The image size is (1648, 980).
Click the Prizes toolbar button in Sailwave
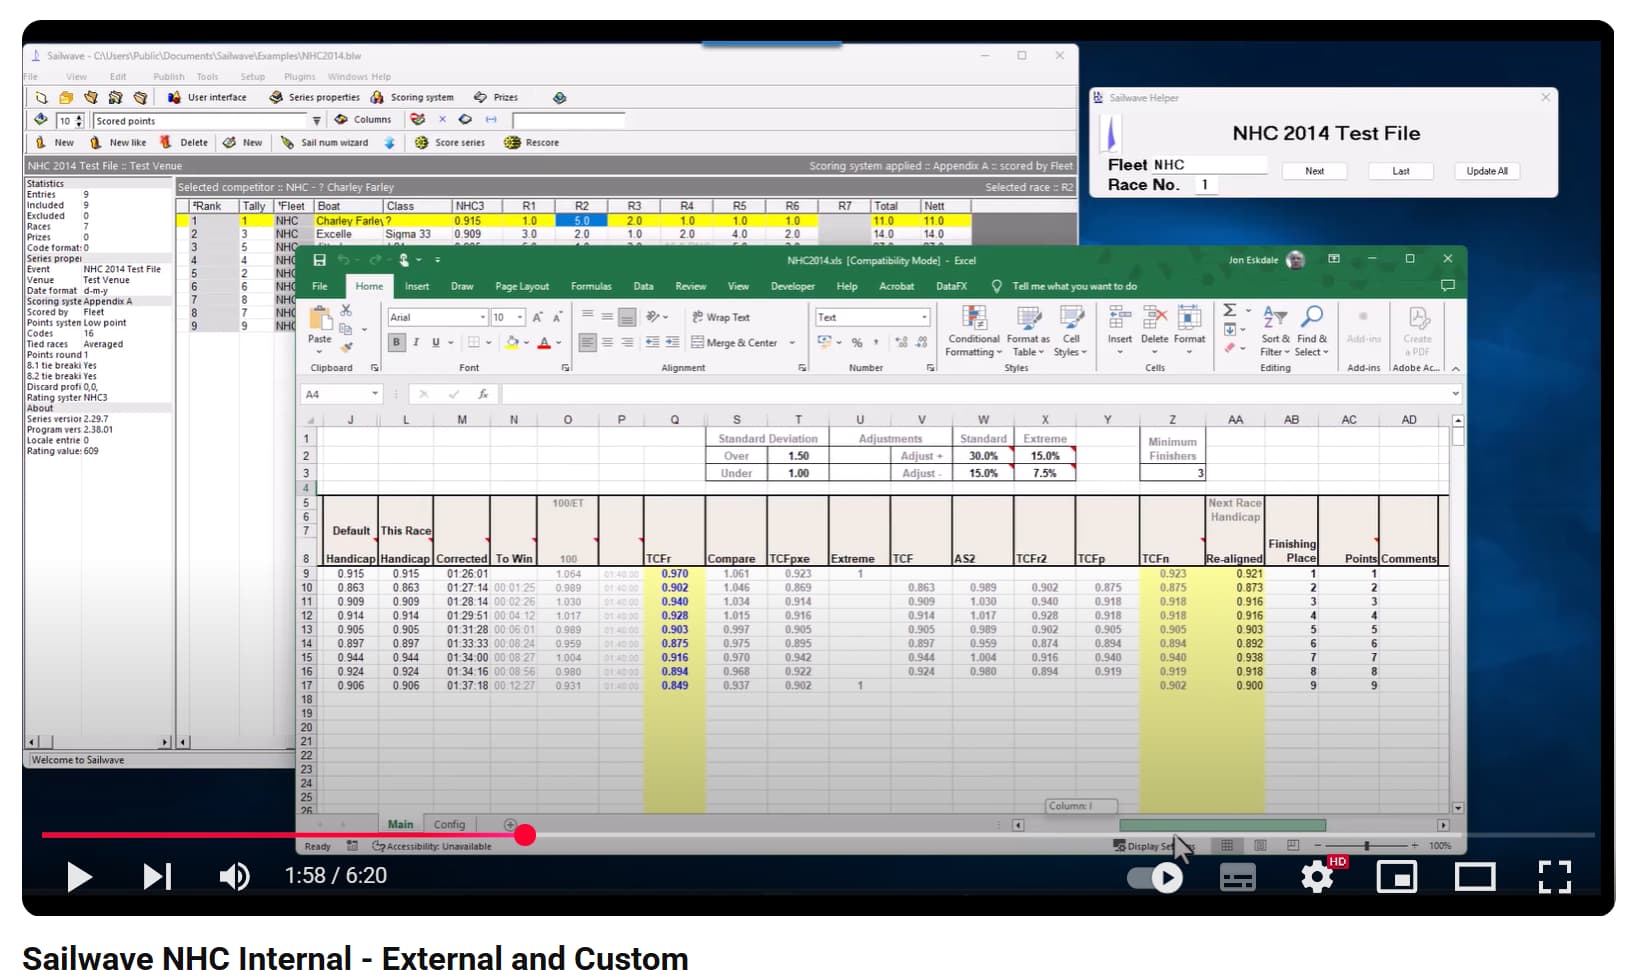point(496,97)
